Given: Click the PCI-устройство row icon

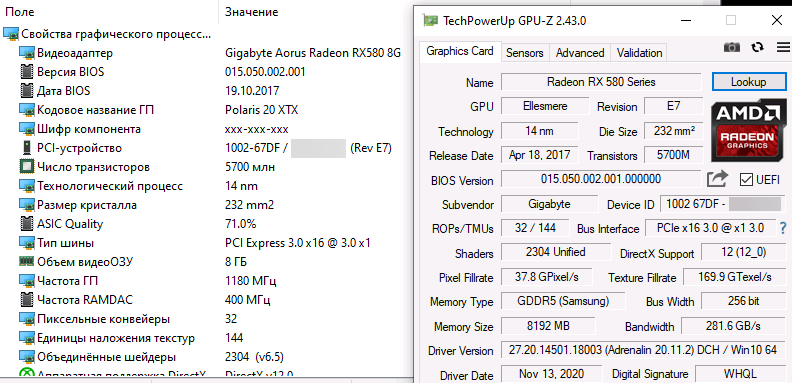Looking at the screenshot, I should (x=26, y=148).
